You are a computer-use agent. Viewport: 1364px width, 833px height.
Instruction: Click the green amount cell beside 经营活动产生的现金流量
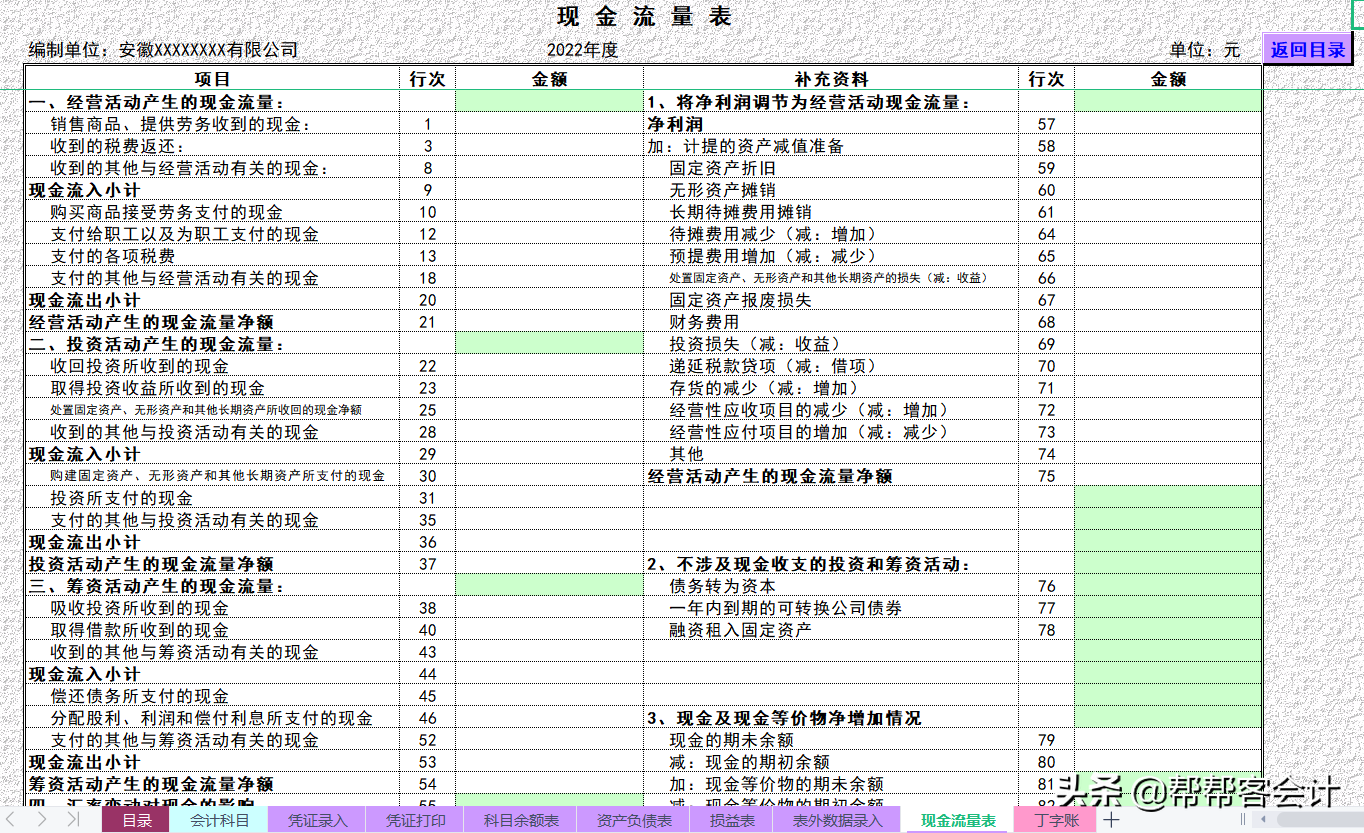(x=550, y=101)
